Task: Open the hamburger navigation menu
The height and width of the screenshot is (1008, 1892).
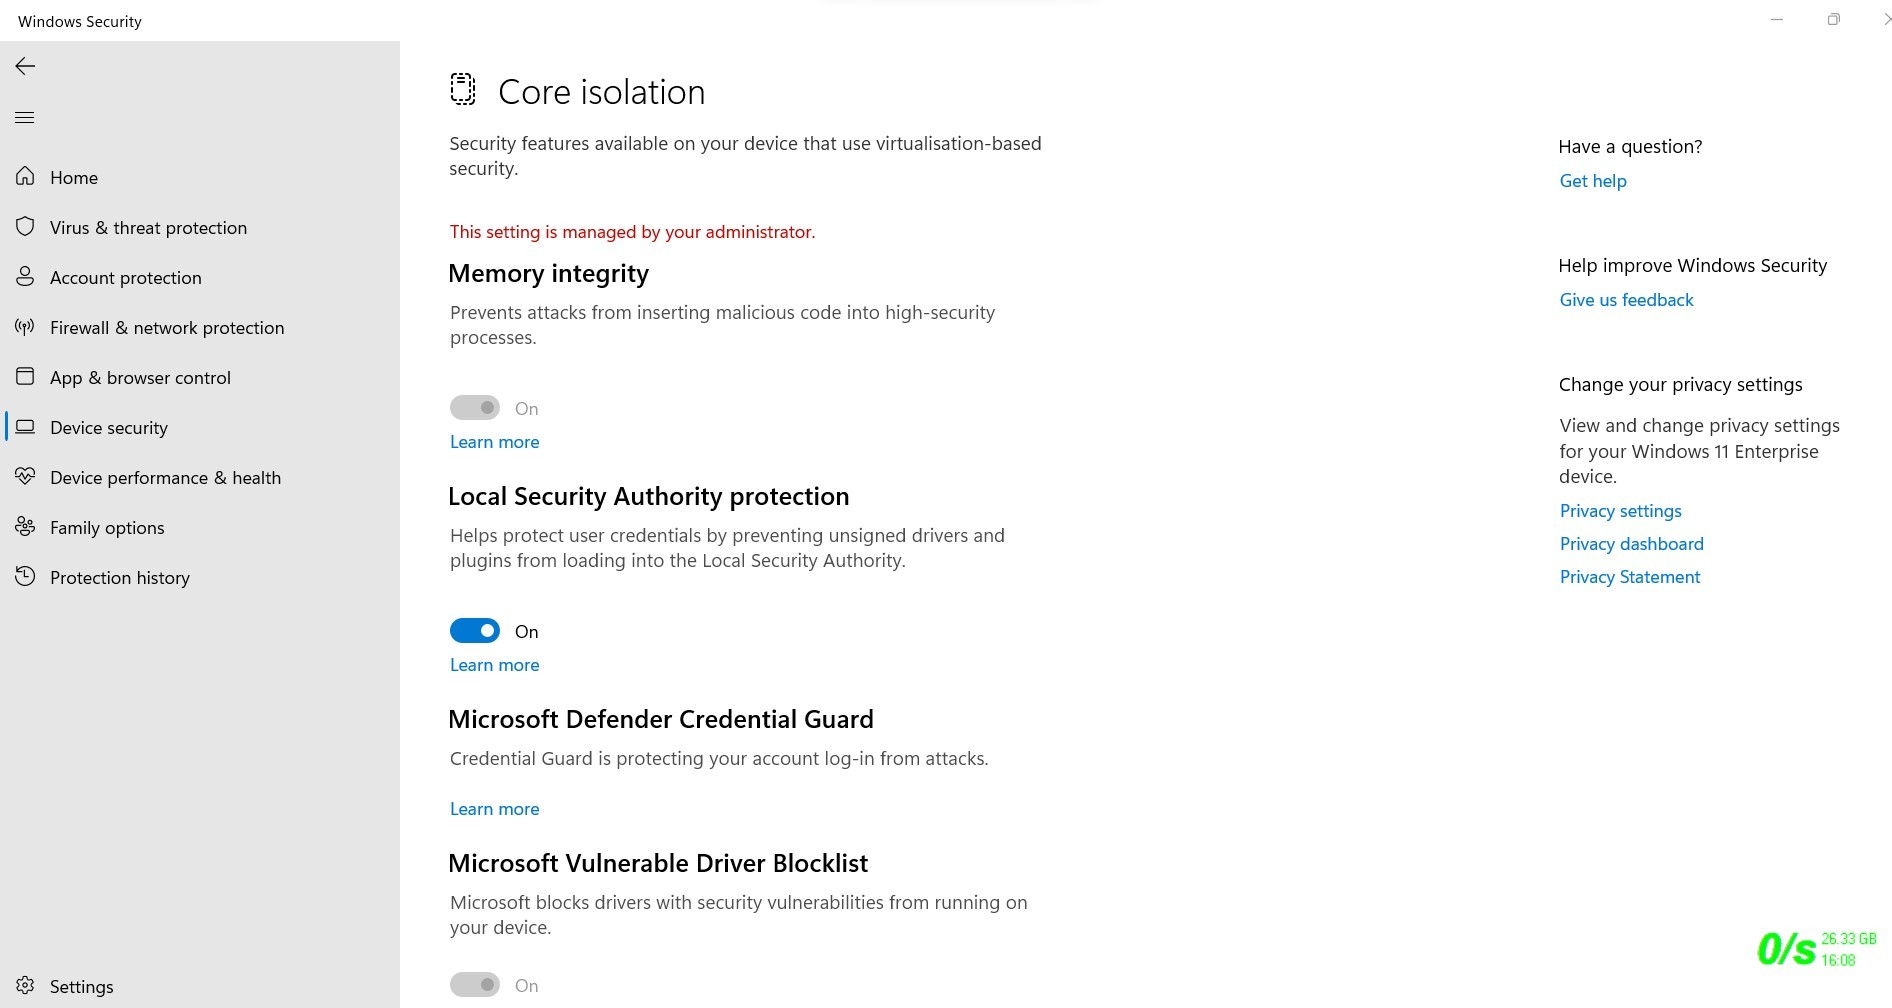Action: (25, 118)
